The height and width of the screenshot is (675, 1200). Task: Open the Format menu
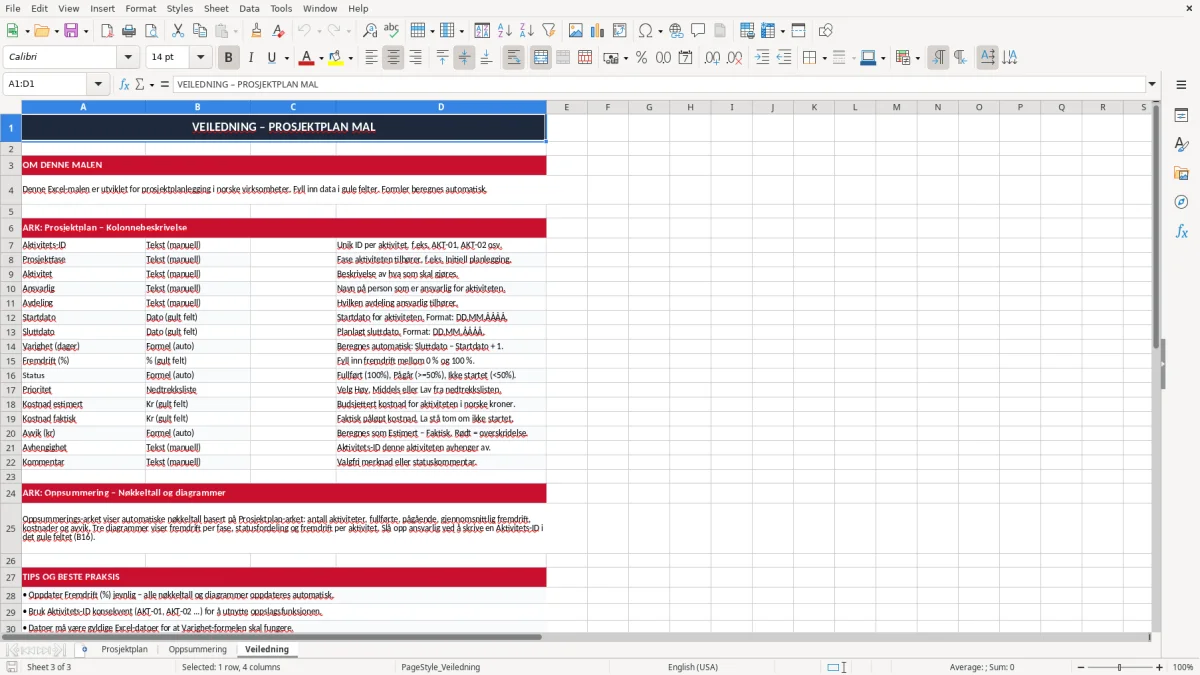(x=141, y=8)
